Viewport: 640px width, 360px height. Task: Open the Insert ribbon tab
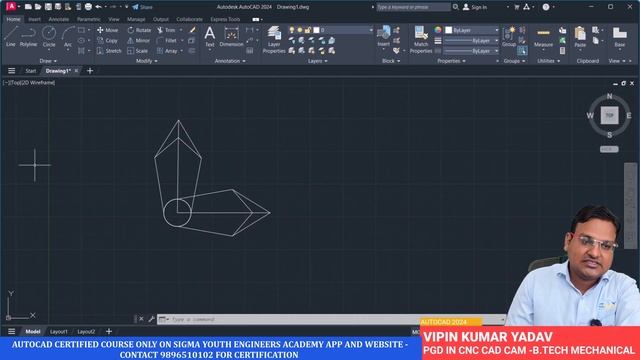34,19
